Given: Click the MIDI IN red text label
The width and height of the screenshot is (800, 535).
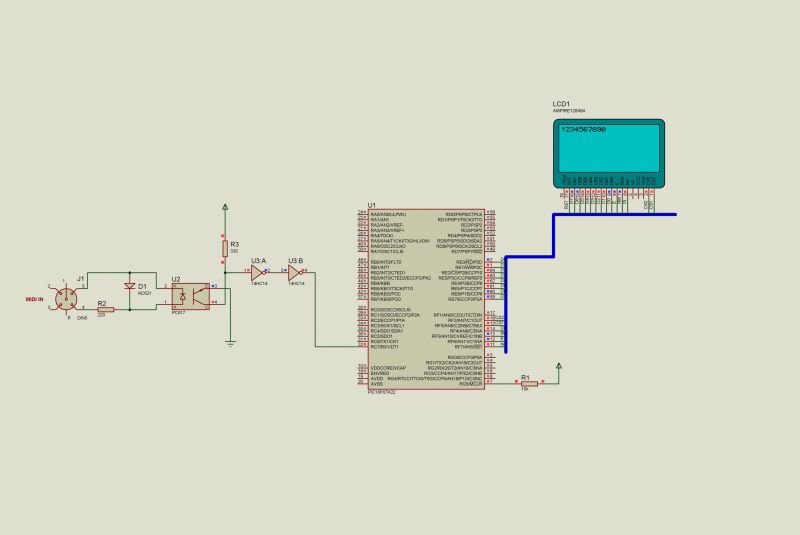Looking at the screenshot, I should click(36, 299).
